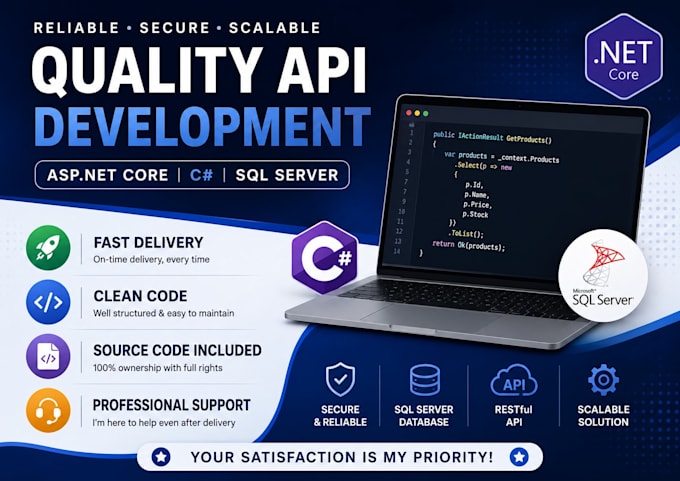This screenshot has height=481, width=680.
Task: Click the cloud API icon
Action: pyautogui.click(x=514, y=381)
